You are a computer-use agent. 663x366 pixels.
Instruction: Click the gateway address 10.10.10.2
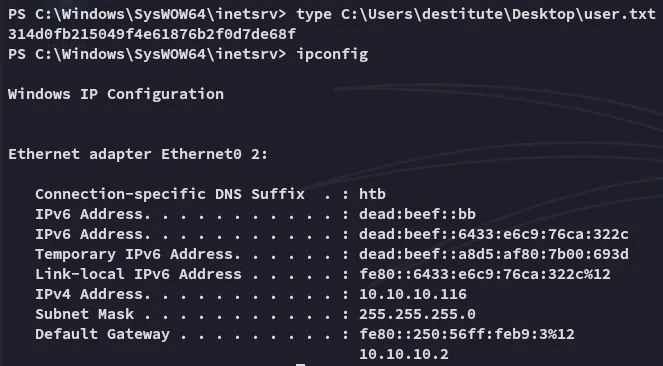click(404, 354)
